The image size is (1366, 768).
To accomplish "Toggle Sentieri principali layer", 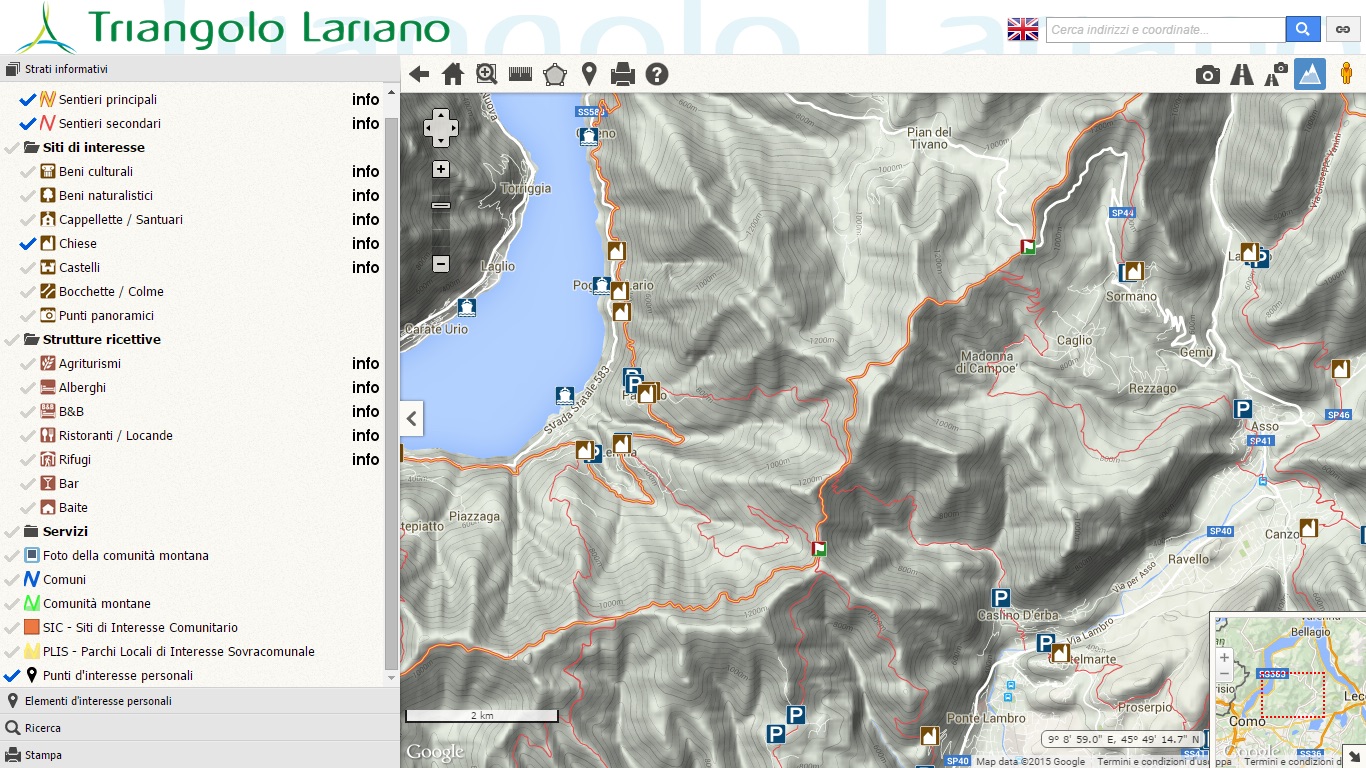I will [x=28, y=99].
